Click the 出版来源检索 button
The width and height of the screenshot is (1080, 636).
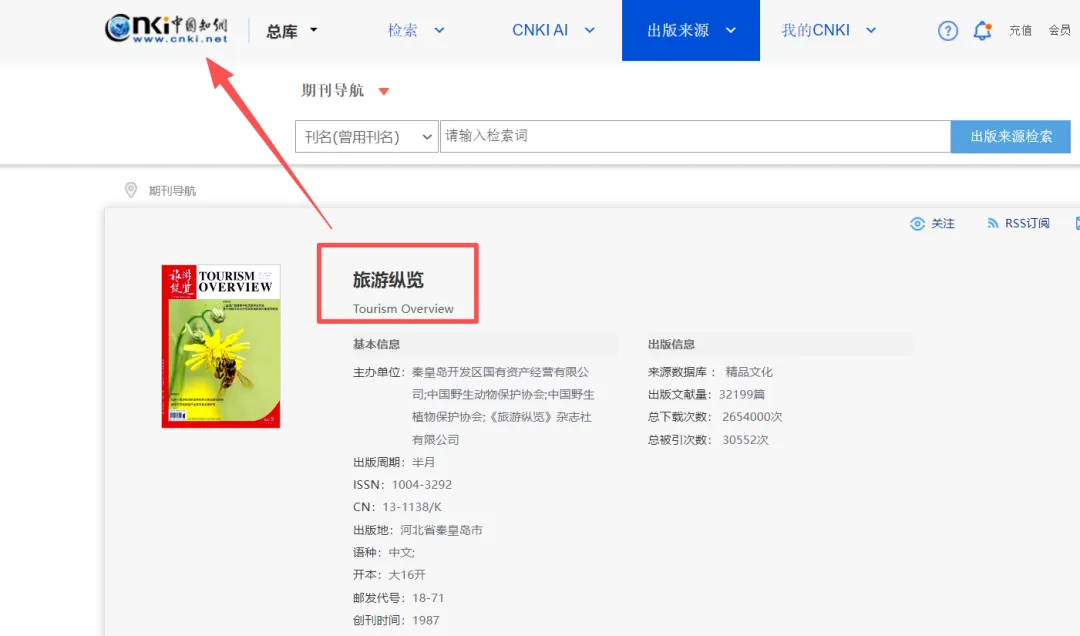coord(1010,136)
